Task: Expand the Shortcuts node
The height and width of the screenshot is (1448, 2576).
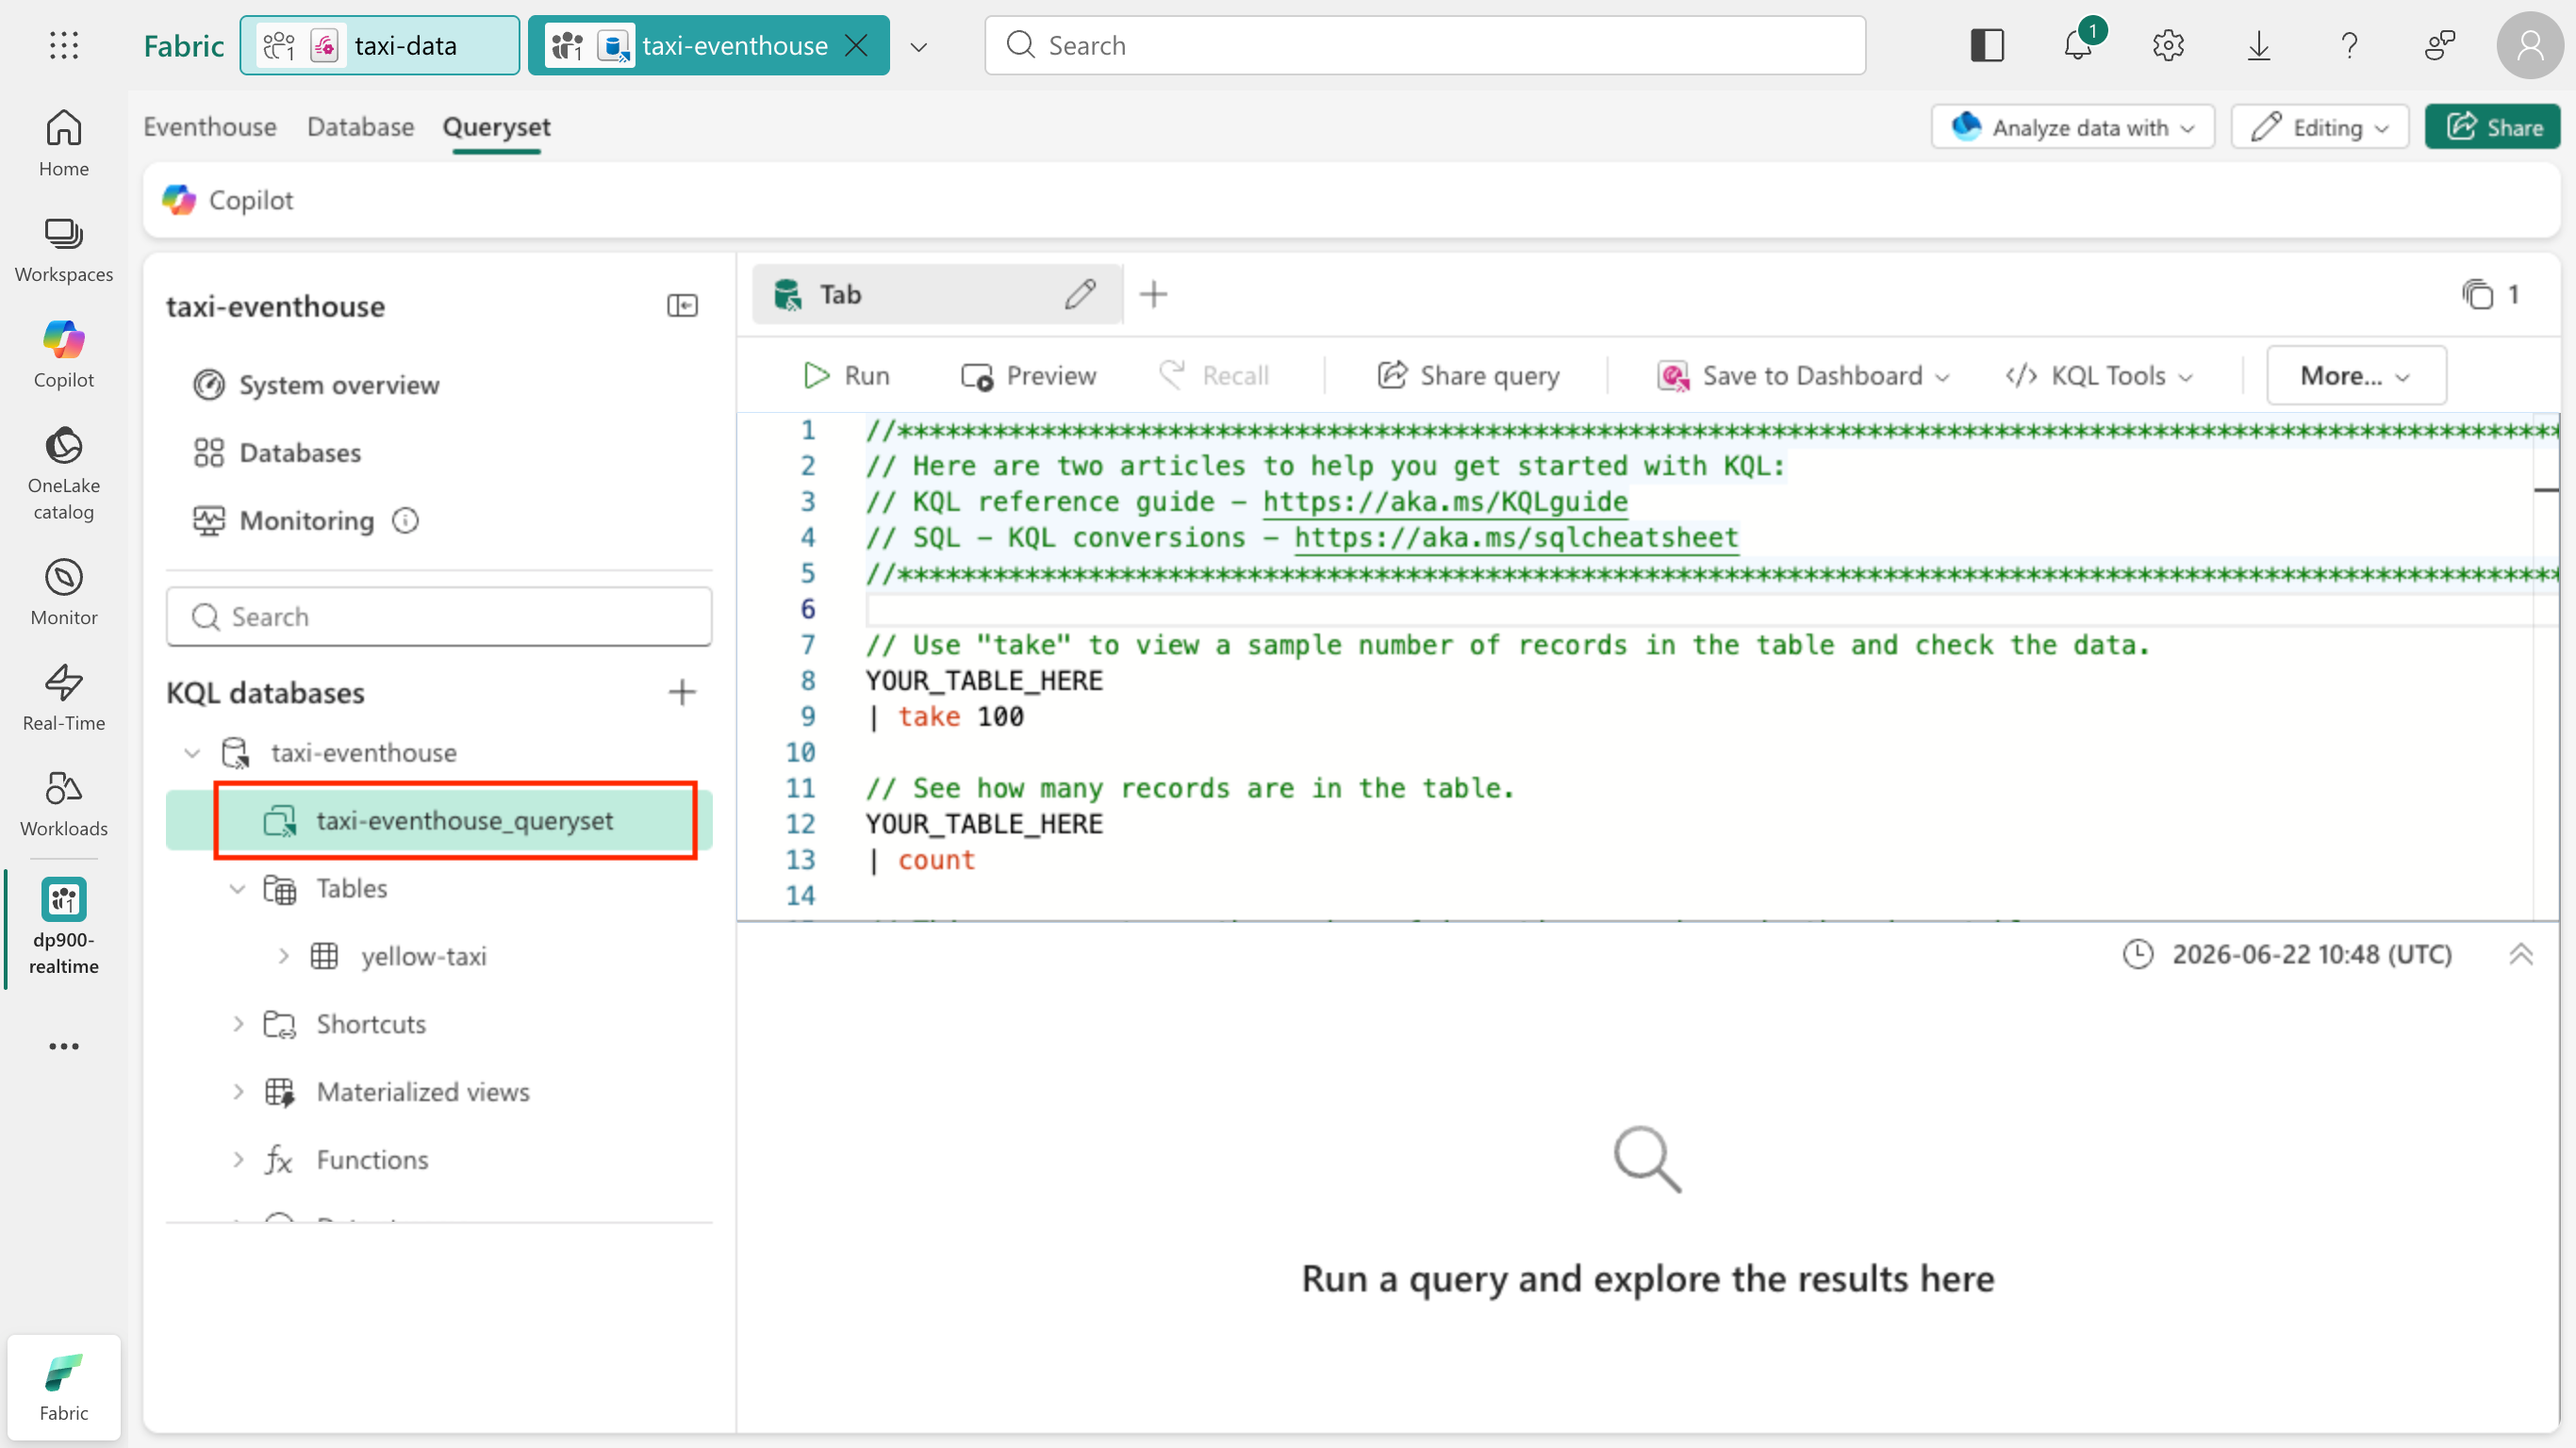Action: click(x=238, y=1024)
